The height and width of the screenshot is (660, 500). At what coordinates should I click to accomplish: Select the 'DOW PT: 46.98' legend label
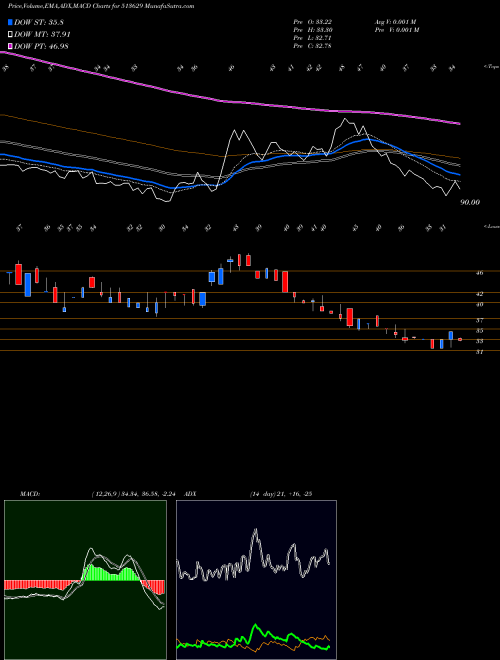41,46
